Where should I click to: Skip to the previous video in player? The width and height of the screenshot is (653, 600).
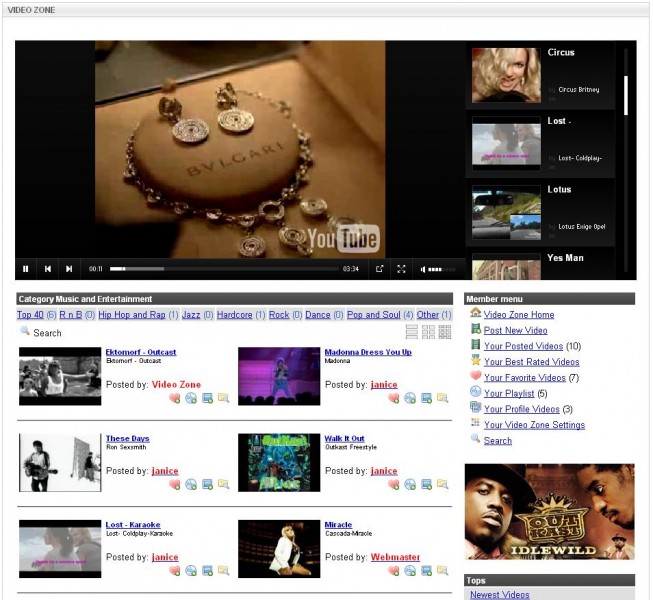[48, 269]
